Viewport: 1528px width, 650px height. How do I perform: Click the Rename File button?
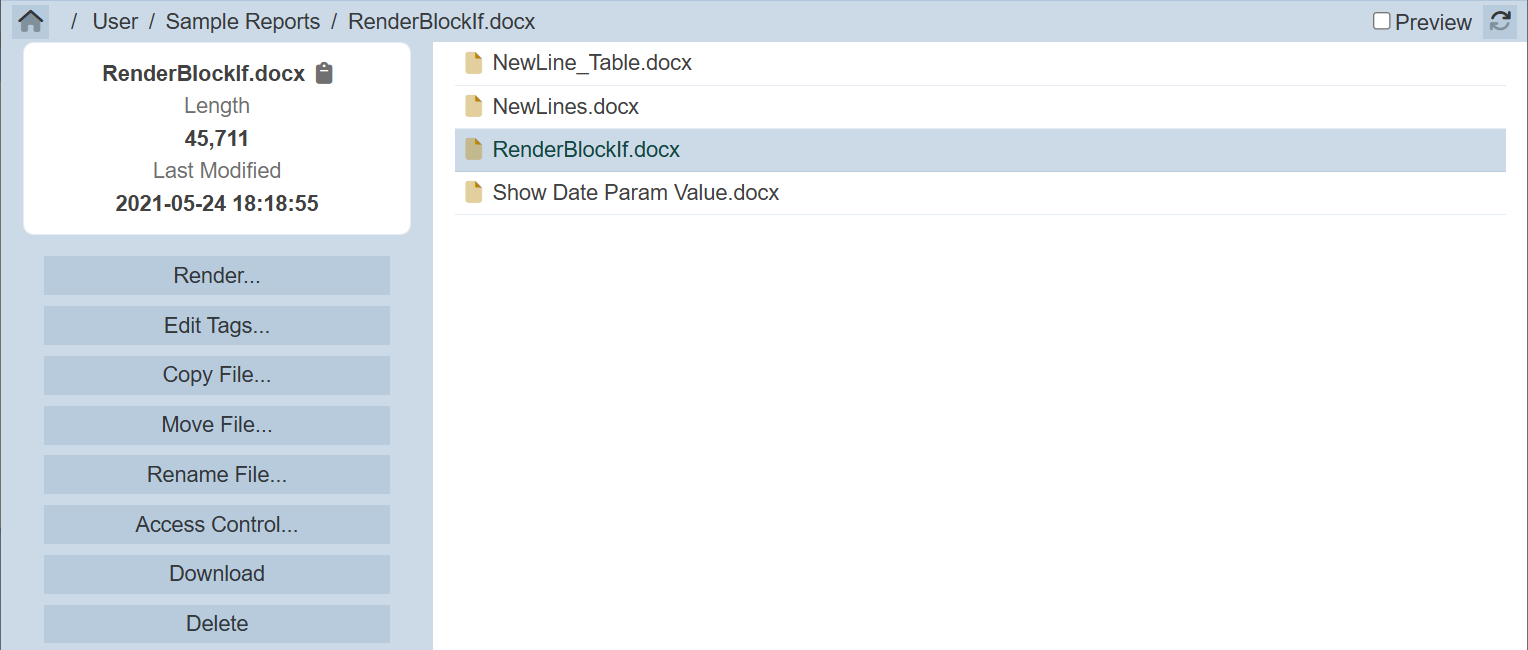tap(217, 475)
